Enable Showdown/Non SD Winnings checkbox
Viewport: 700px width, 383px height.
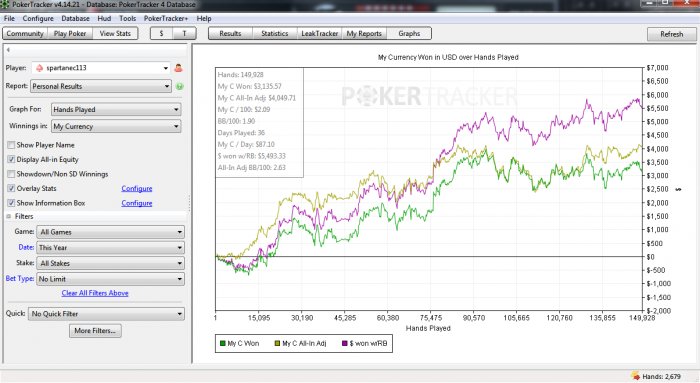[11, 174]
